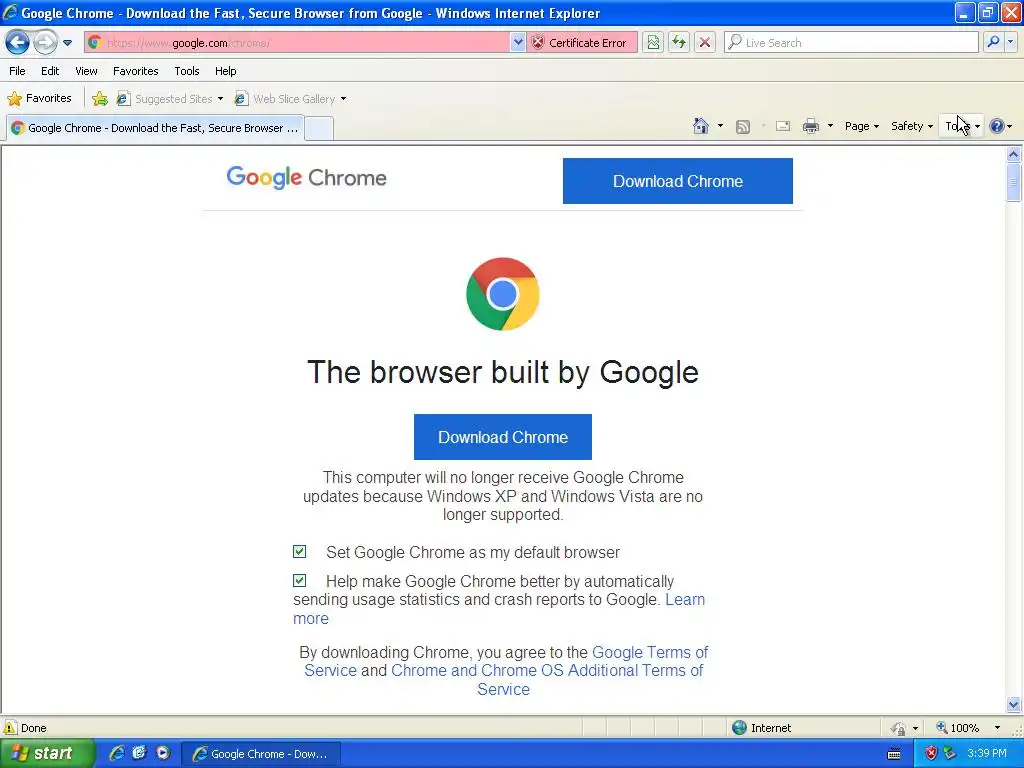Click the Compatibility View icon
Viewport: 1024px width, 768px height.
[x=653, y=43]
